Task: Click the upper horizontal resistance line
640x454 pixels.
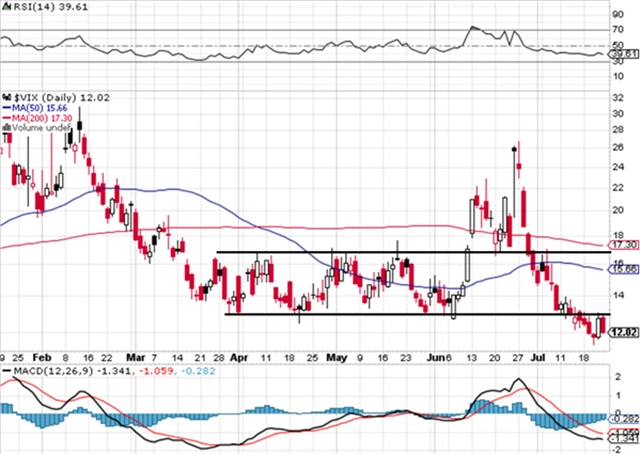Action: point(350,252)
